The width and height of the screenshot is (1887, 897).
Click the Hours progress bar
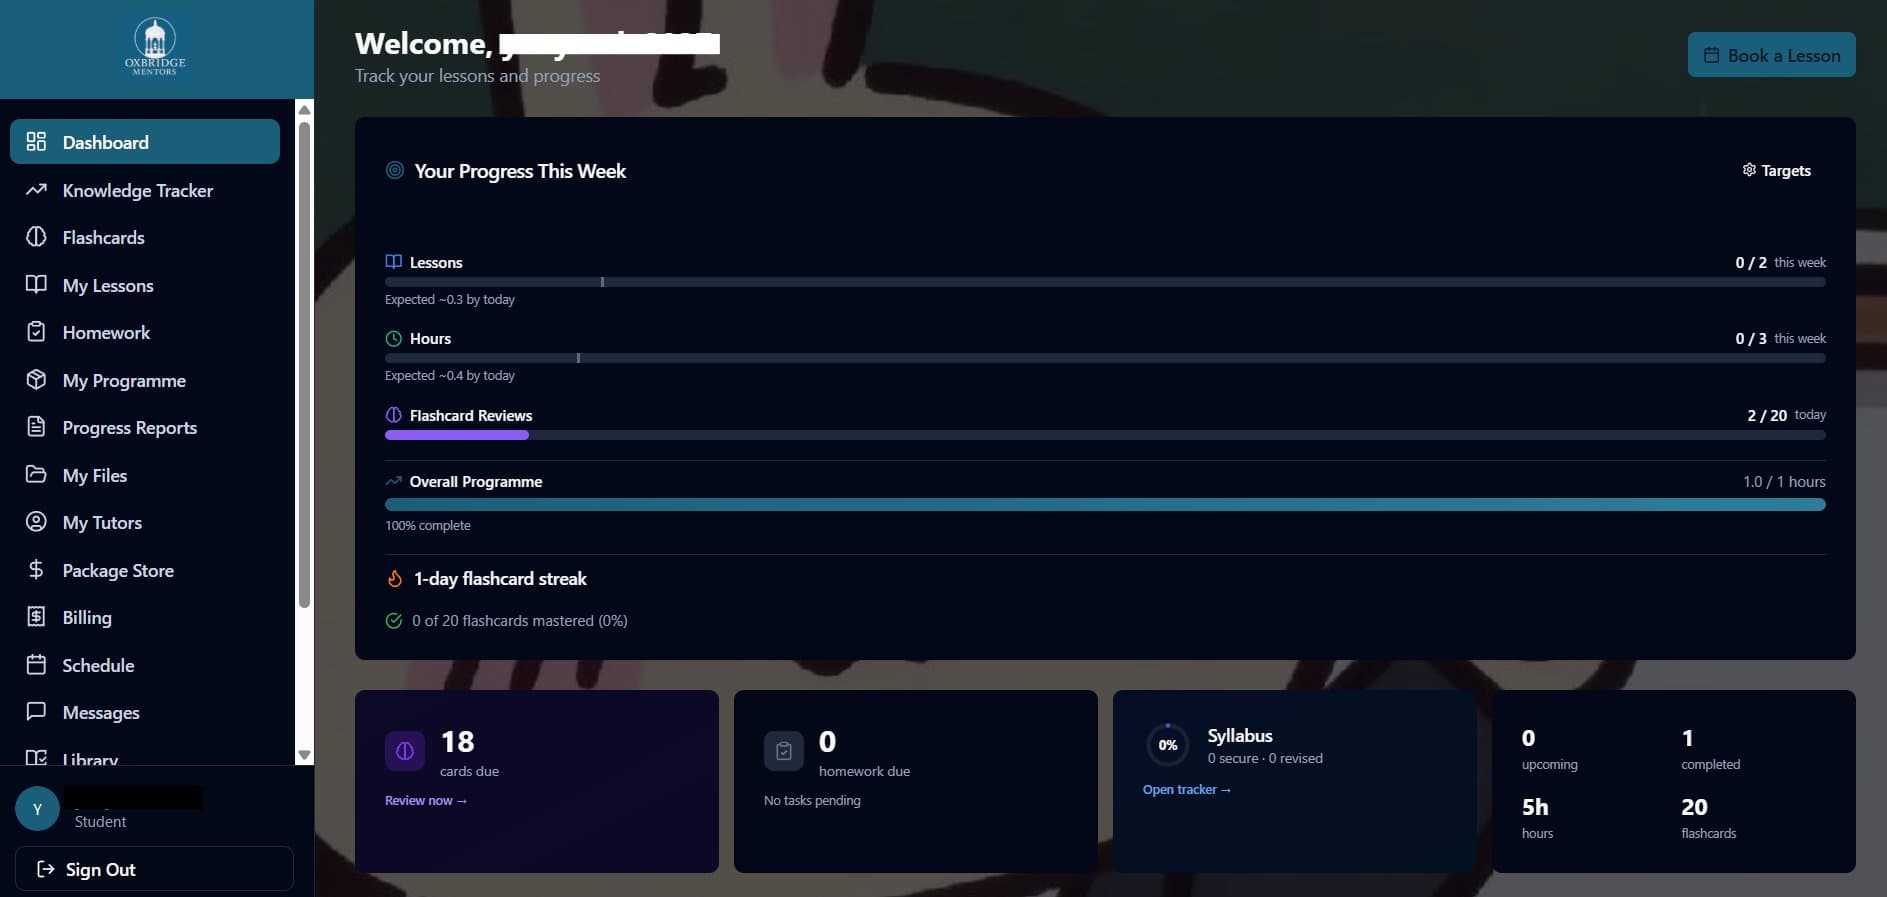coord(1105,358)
